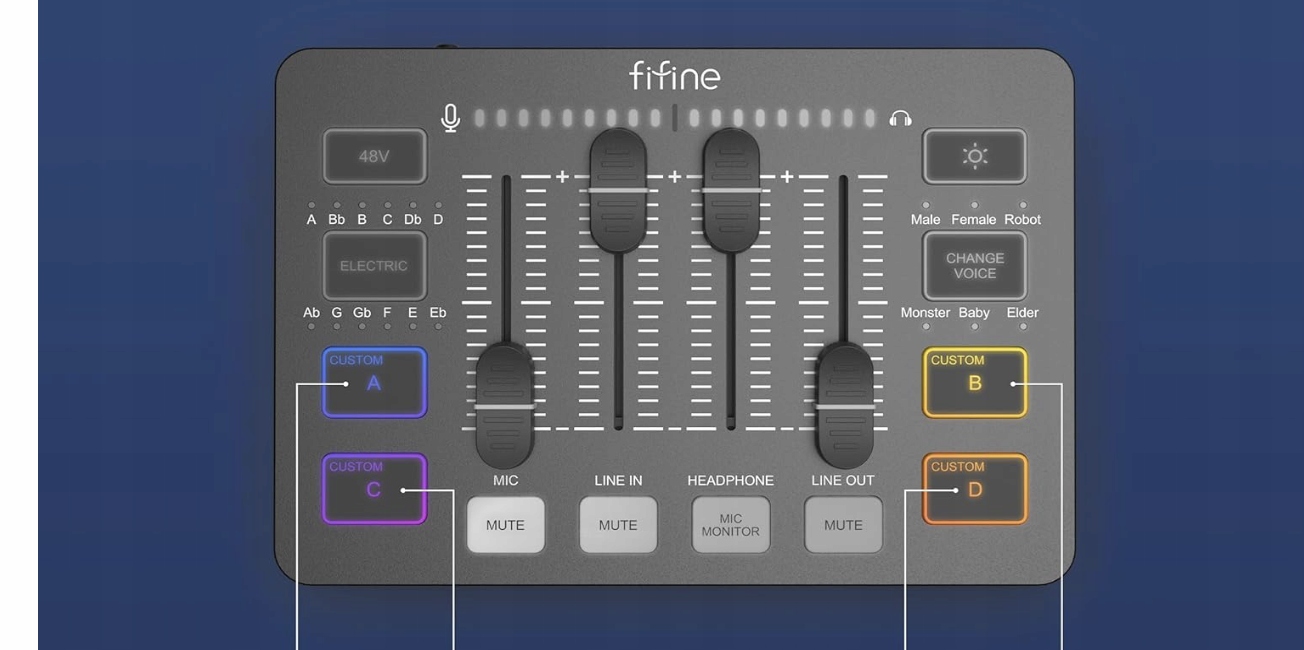Screen dimensions: 1304x650
Task: Toggle the 48V phantom power button
Action: [x=375, y=156]
